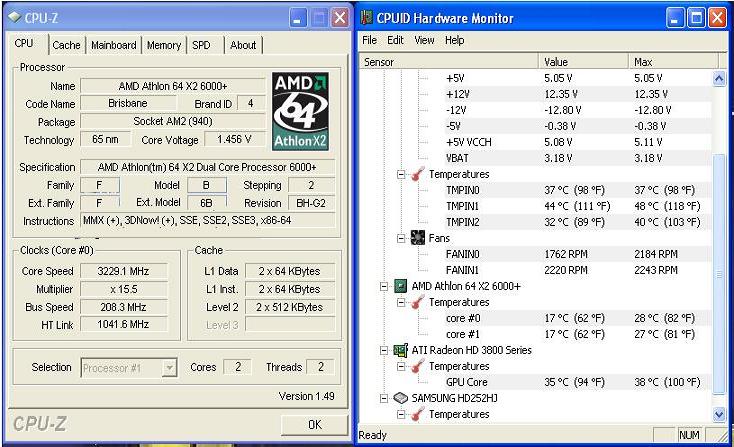Viewport: 734px width, 447px height.
Task: Click the GPU Temperatures flame icon
Action: pos(418,366)
